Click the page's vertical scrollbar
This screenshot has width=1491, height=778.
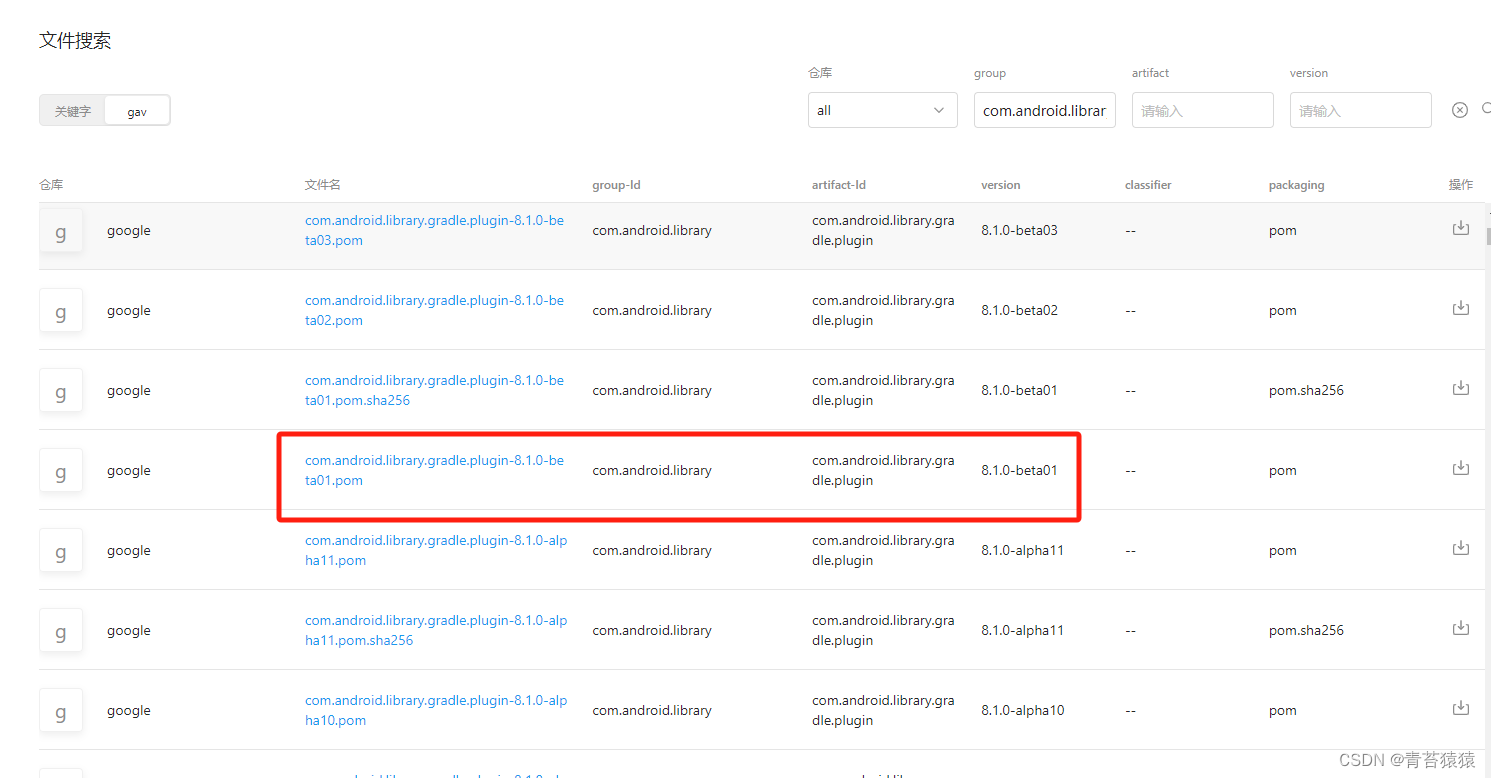tap(1488, 236)
